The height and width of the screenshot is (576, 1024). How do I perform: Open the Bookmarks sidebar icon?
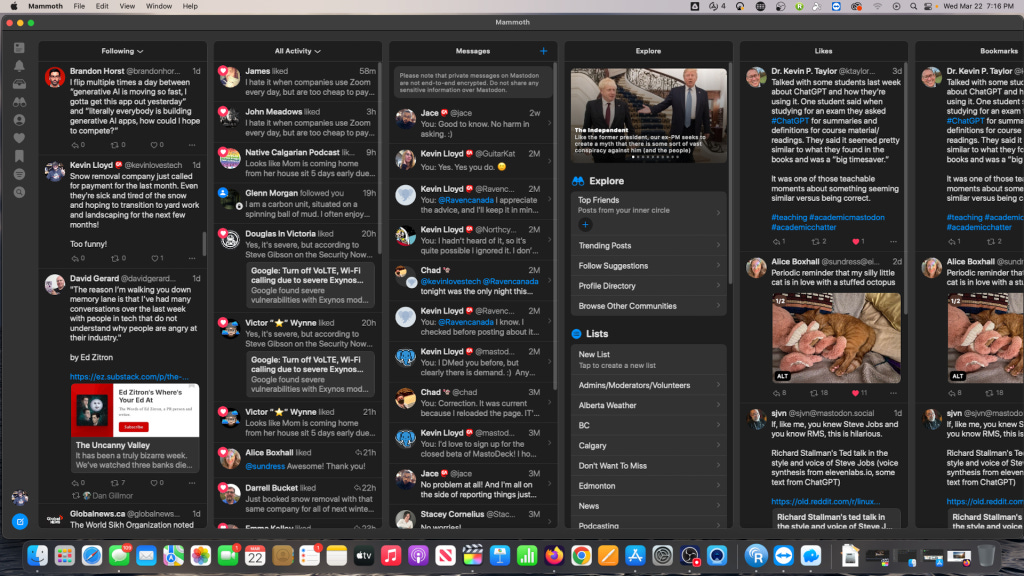19,156
